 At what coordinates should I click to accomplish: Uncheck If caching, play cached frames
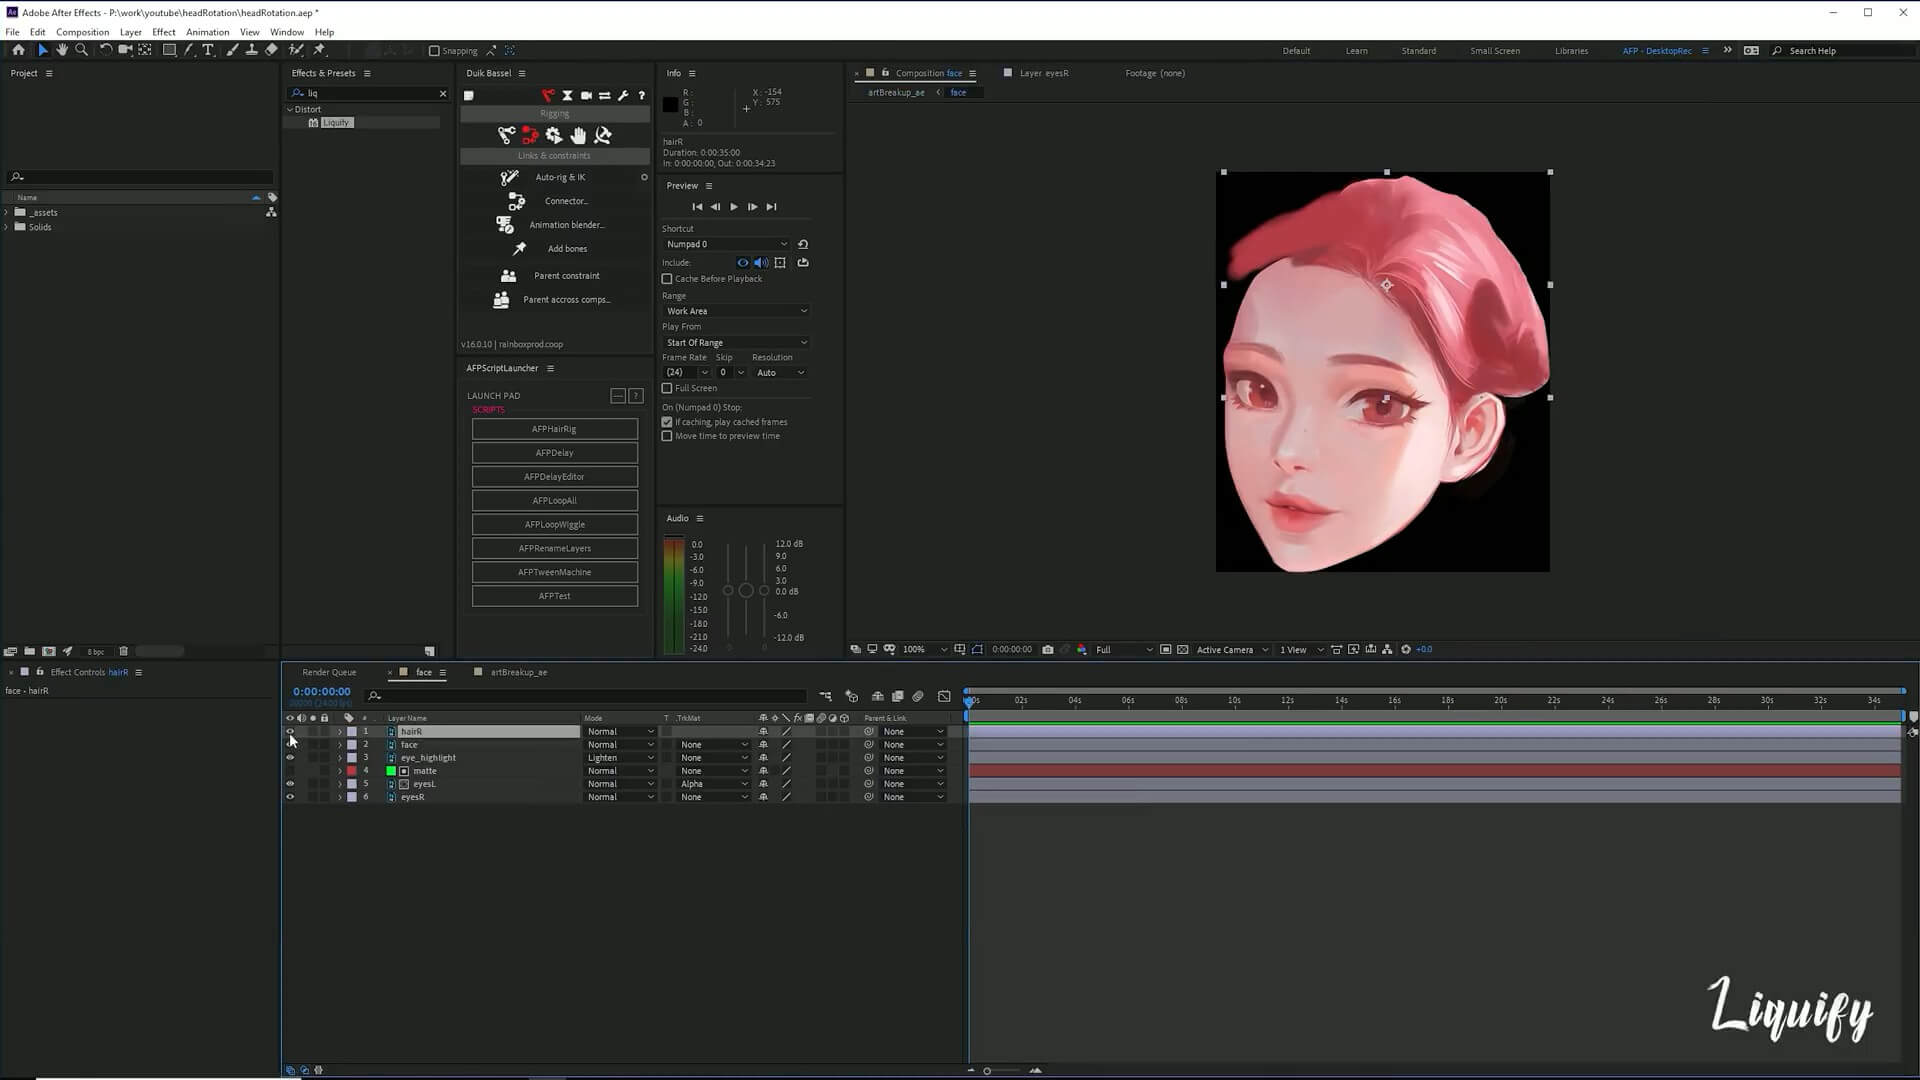tap(667, 422)
